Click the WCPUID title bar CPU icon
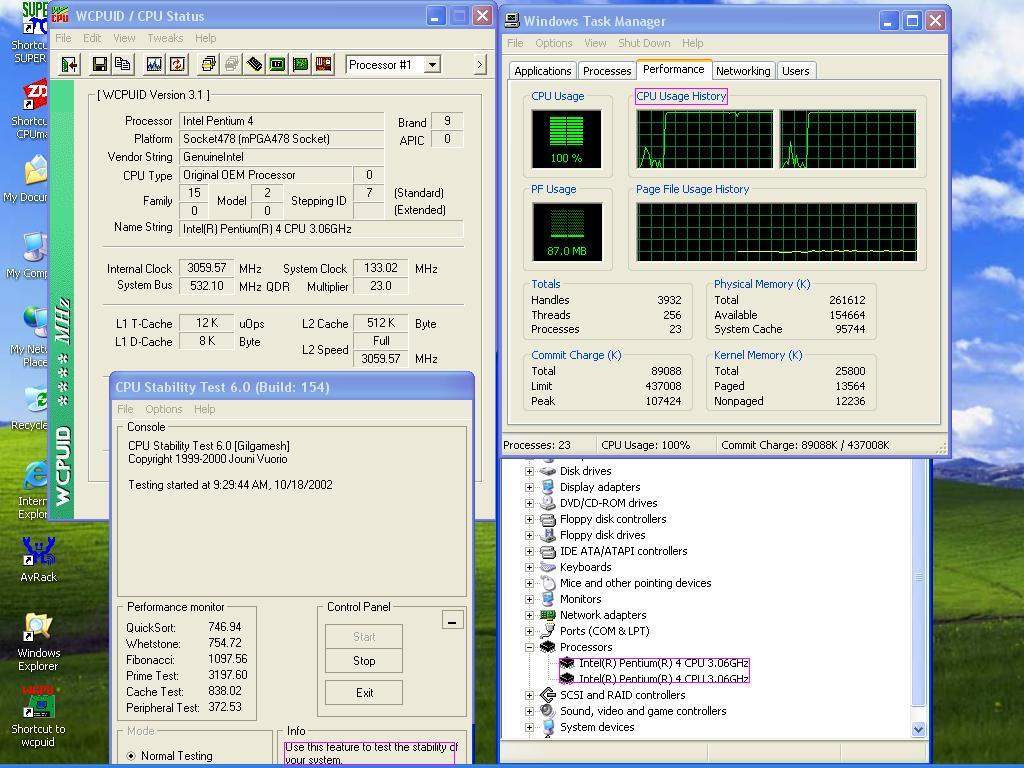 pyautogui.click(x=60, y=16)
